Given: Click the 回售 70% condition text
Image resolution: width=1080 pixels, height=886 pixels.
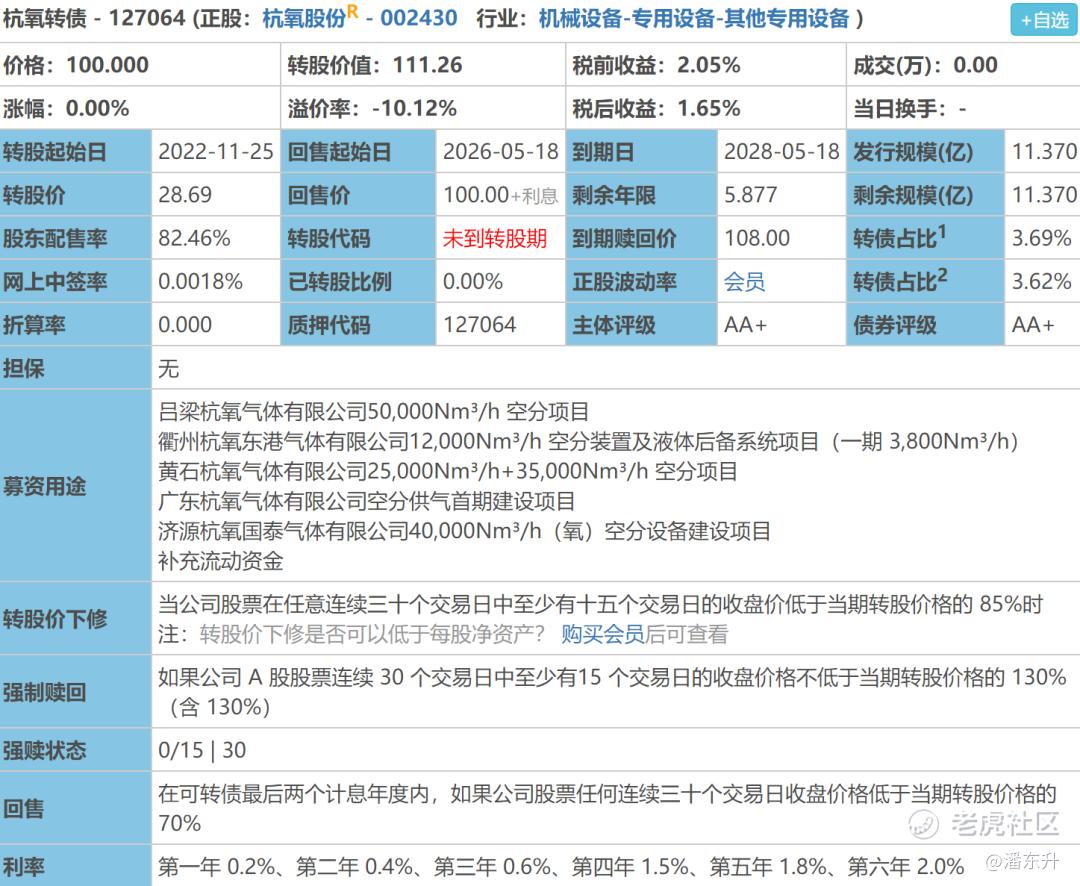Looking at the screenshot, I should point(607,808).
